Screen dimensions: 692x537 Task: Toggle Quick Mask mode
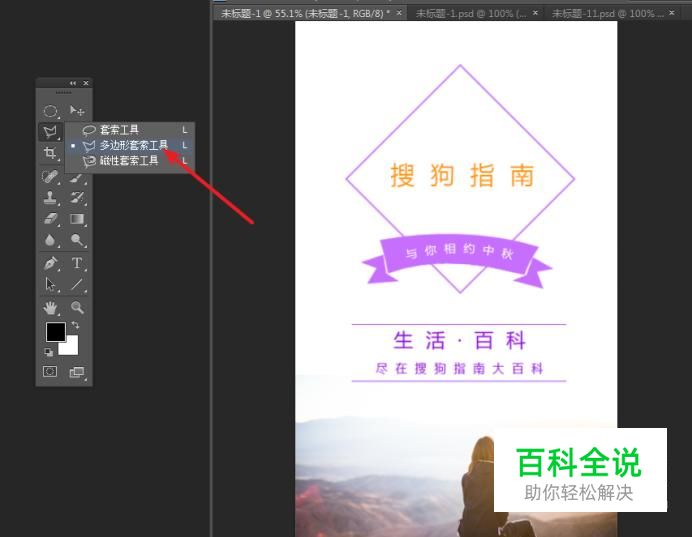pos(50,372)
